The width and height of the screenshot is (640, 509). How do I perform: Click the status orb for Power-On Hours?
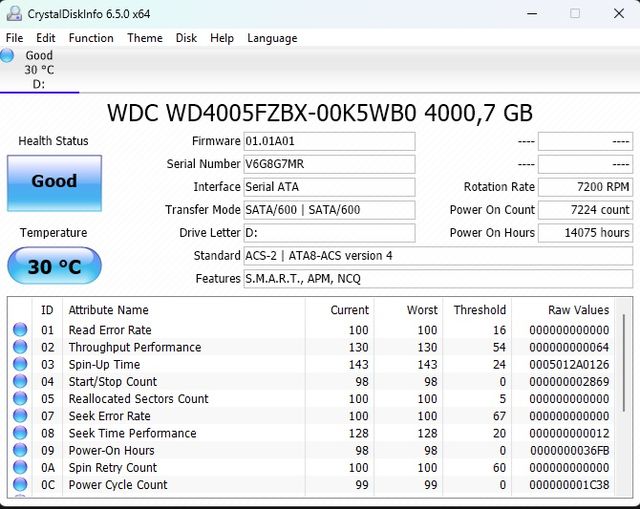[20, 449]
